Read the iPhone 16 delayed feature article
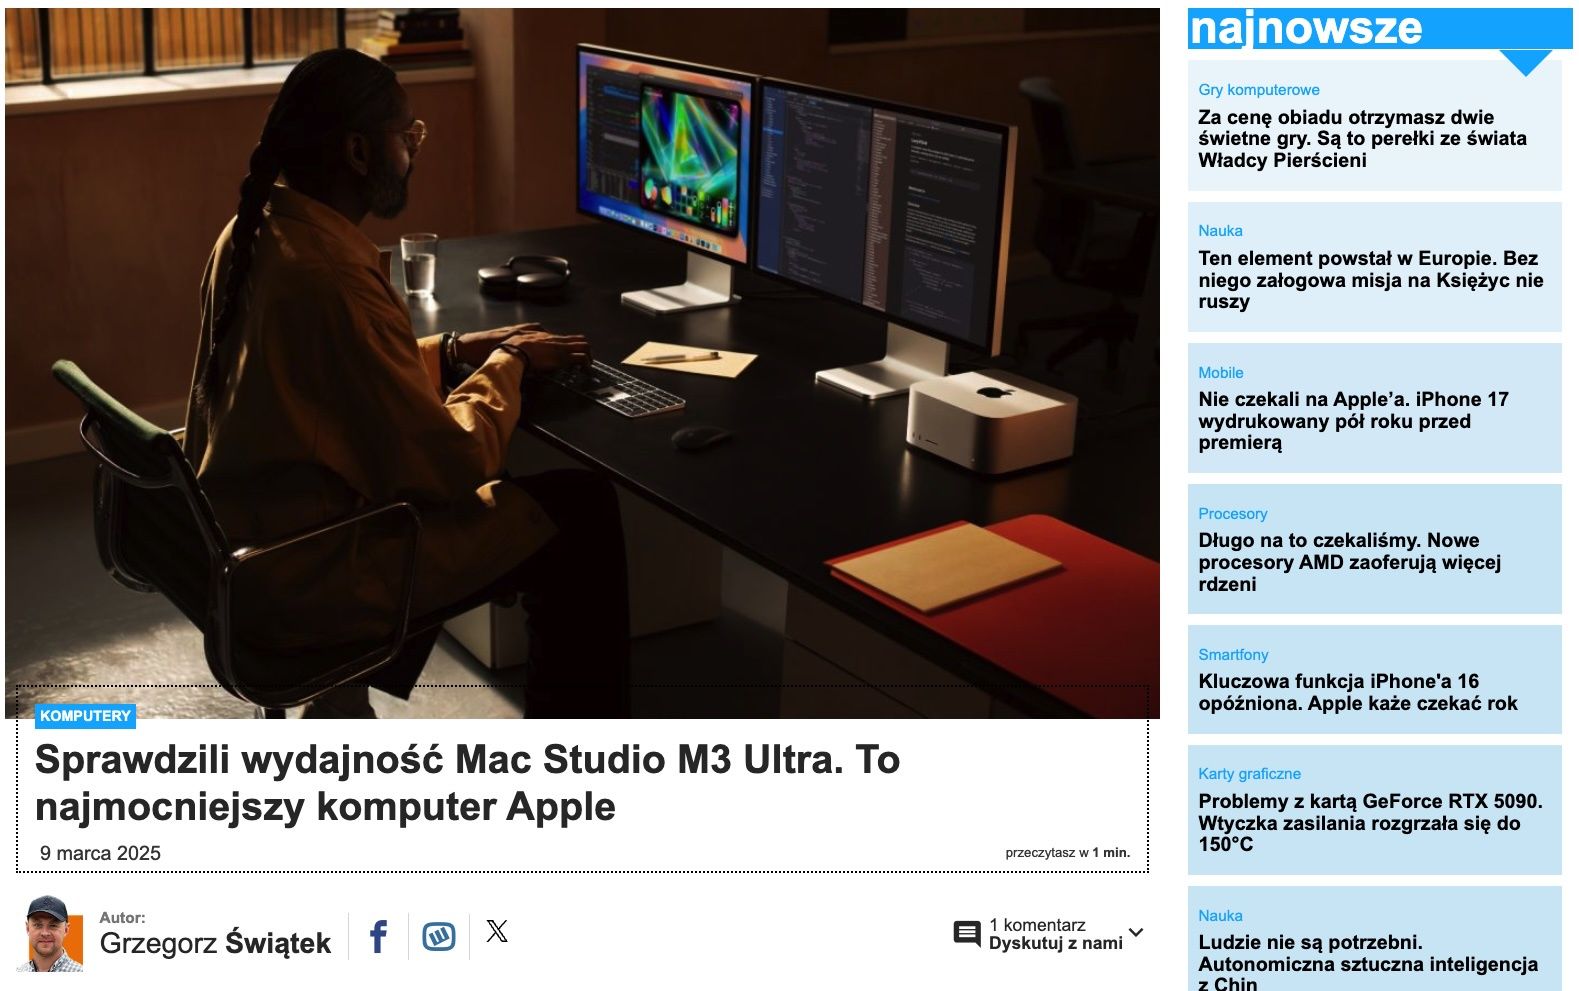Image resolution: width=1579 pixels, height=991 pixels. [x=1358, y=692]
